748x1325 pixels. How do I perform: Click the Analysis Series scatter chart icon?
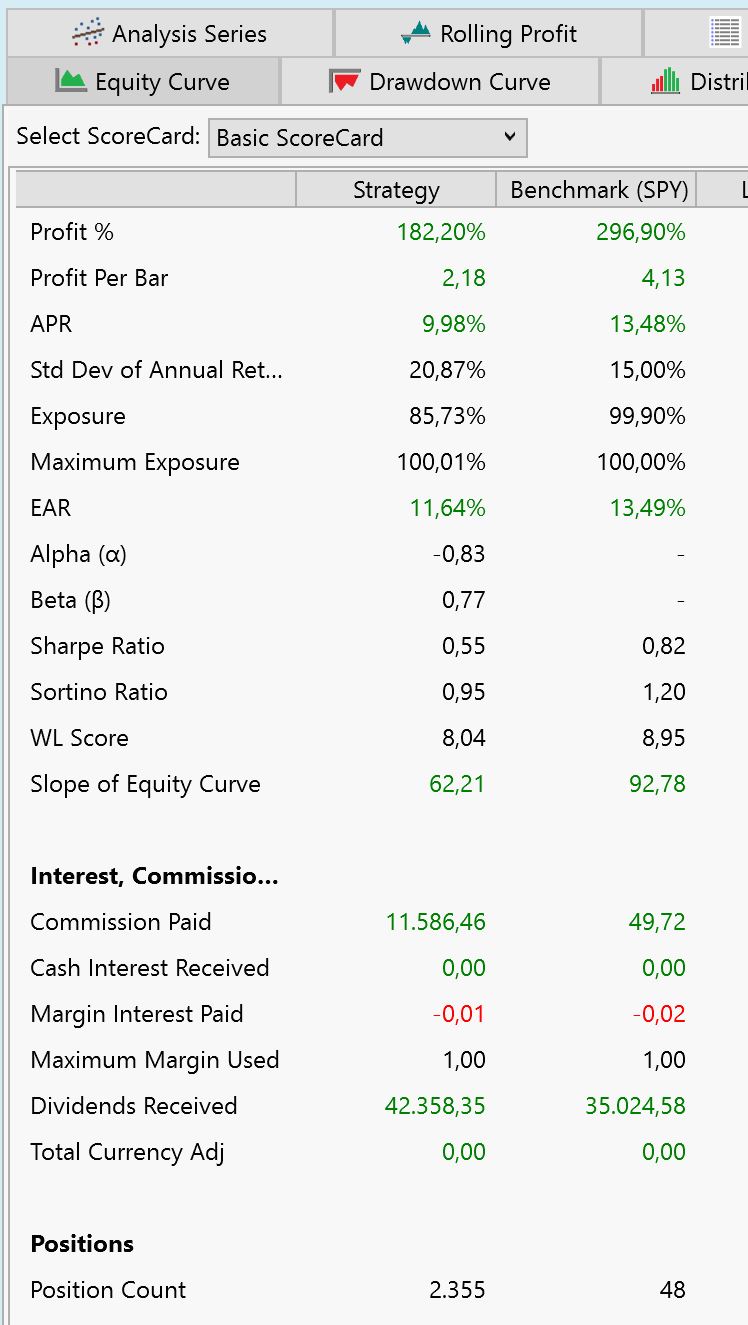point(88,33)
